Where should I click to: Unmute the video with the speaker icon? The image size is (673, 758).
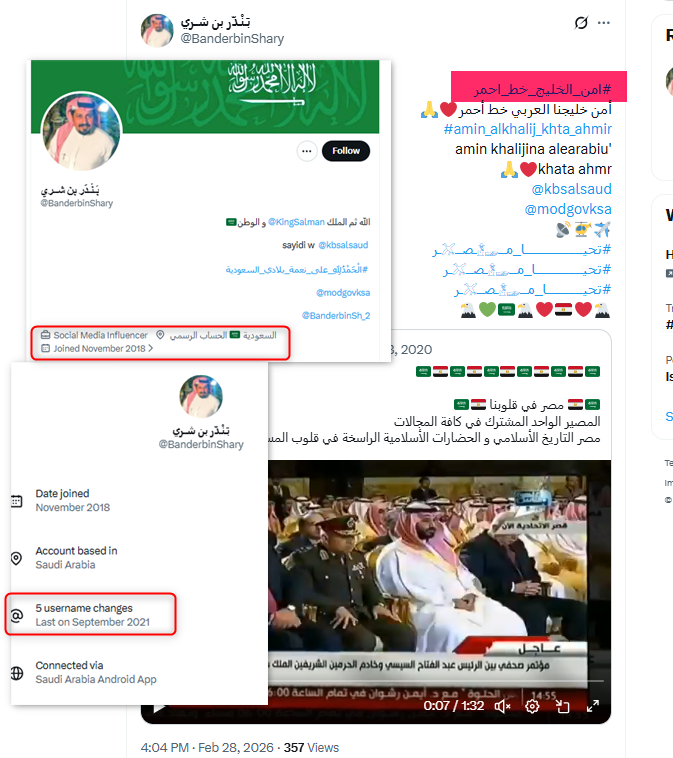[503, 706]
